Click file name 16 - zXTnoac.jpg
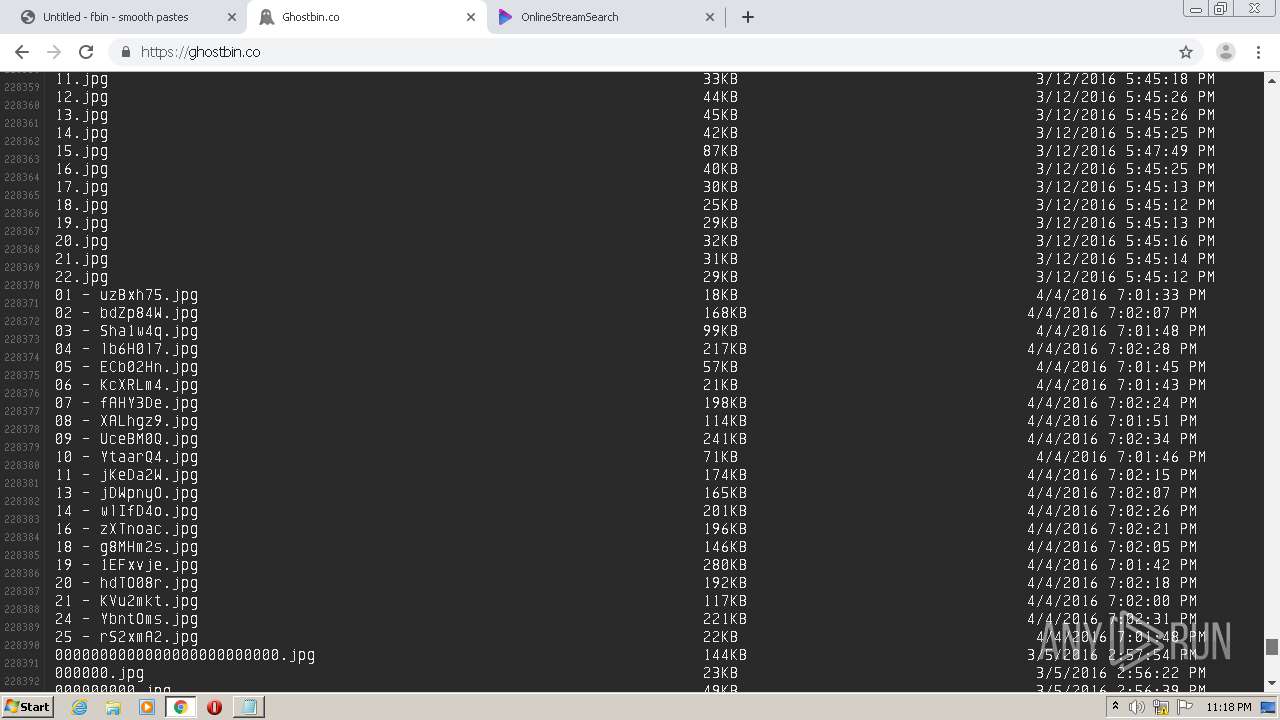The width and height of the screenshot is (1280, 720). coord(127,529)
